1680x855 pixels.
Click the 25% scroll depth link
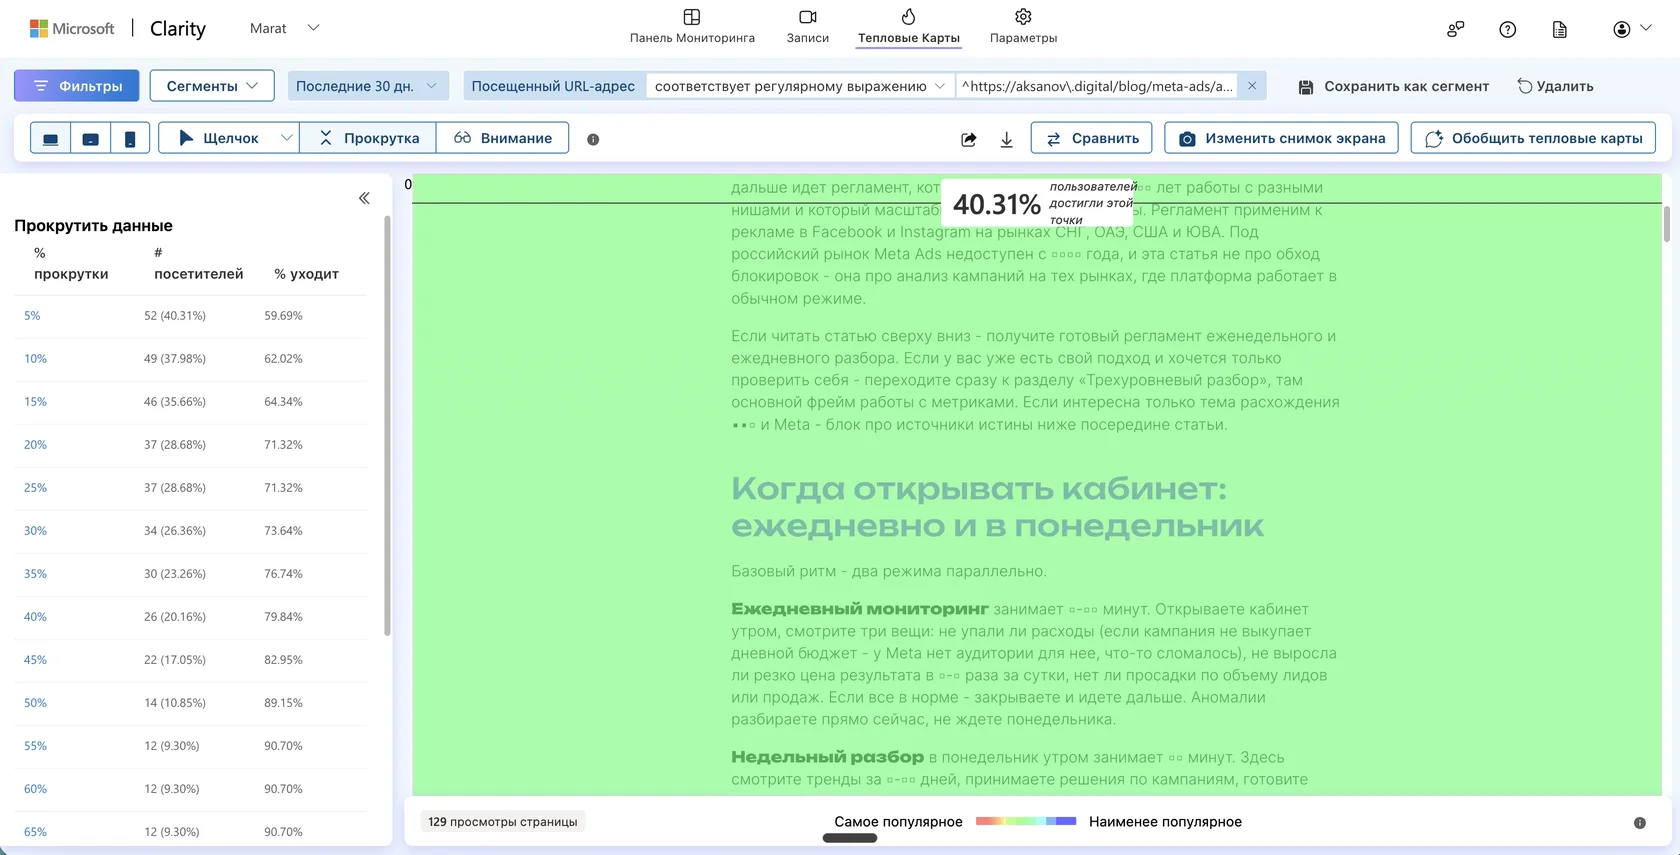[35, 488]
